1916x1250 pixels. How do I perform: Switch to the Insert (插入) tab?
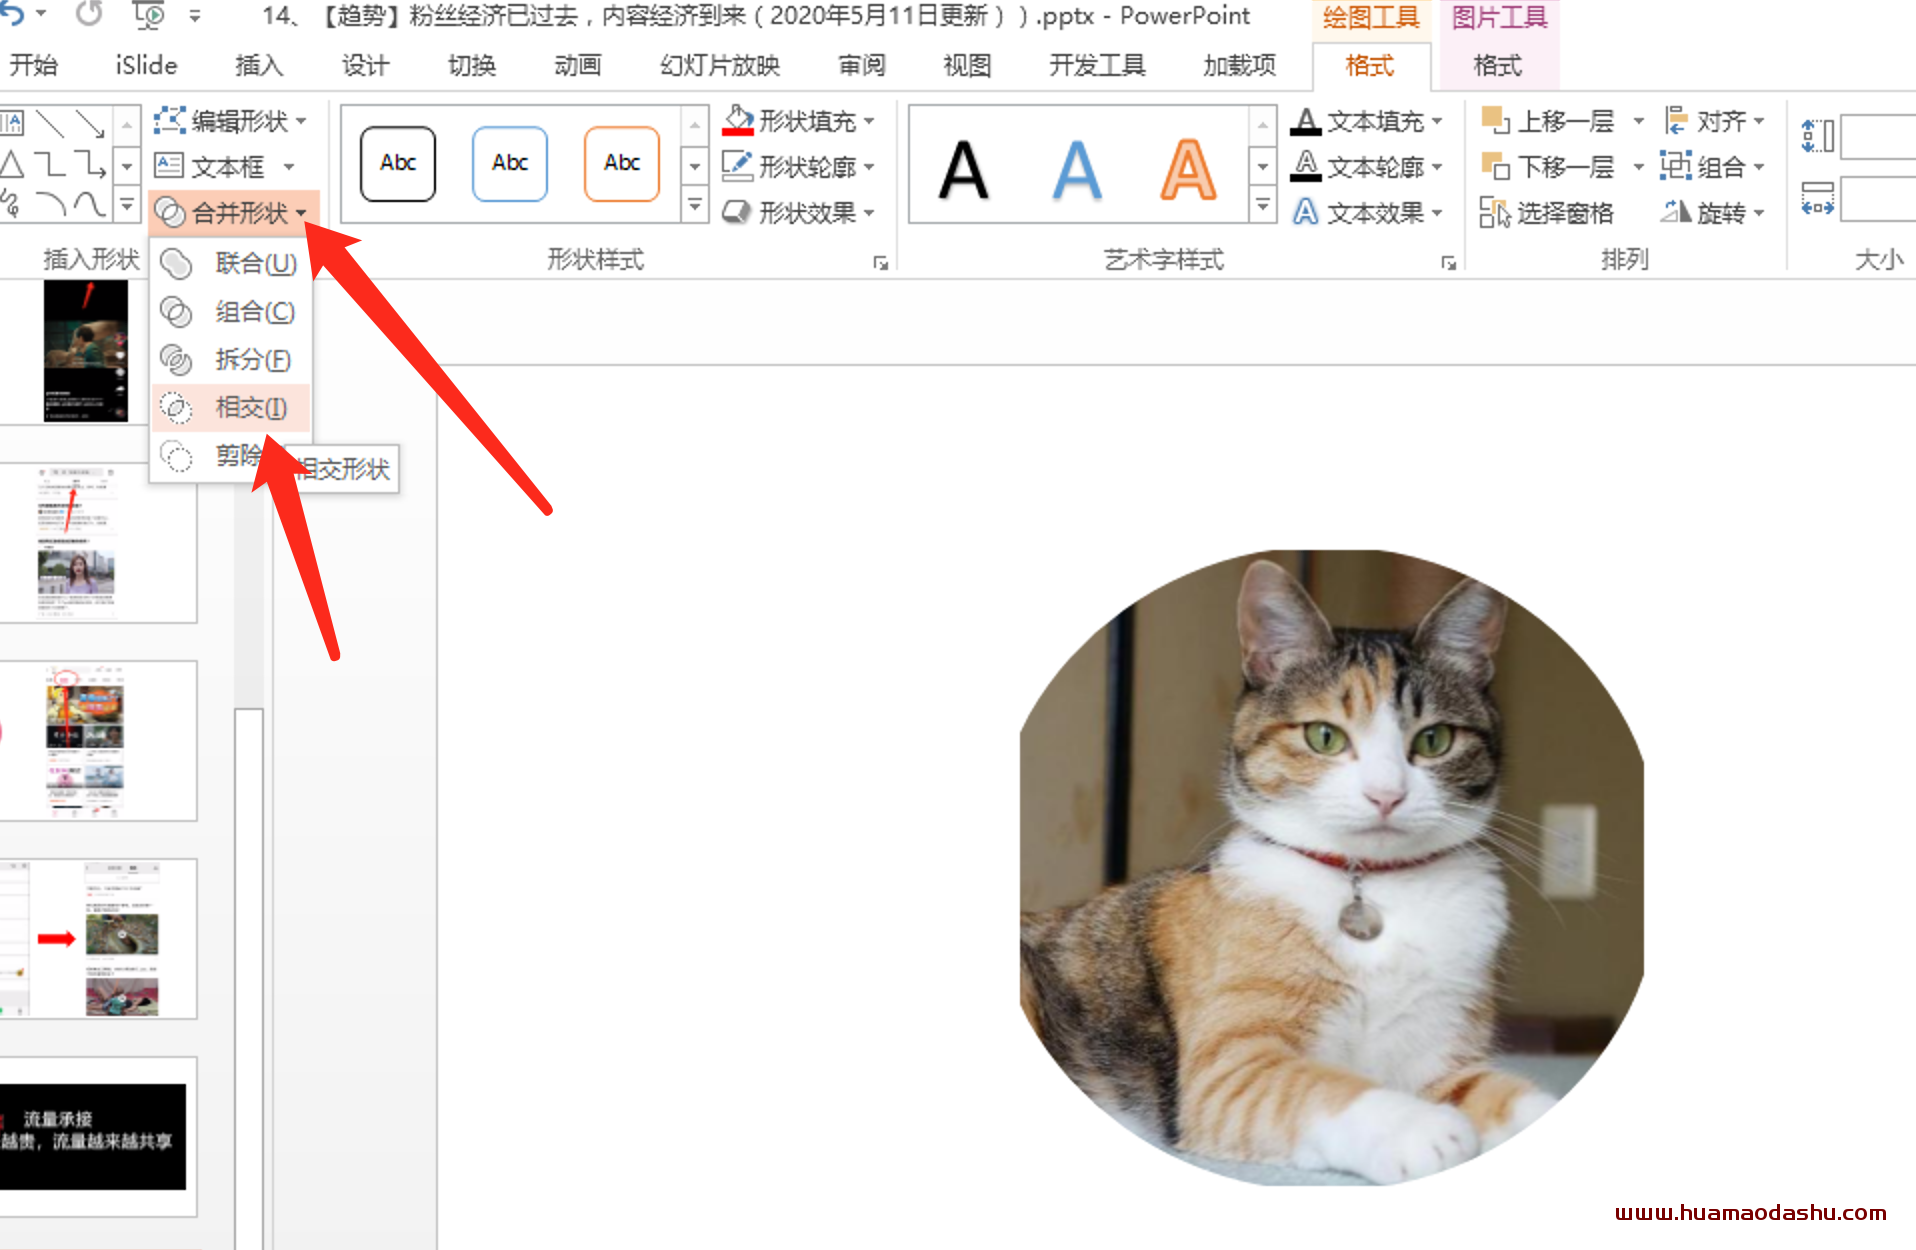[259, 65]
